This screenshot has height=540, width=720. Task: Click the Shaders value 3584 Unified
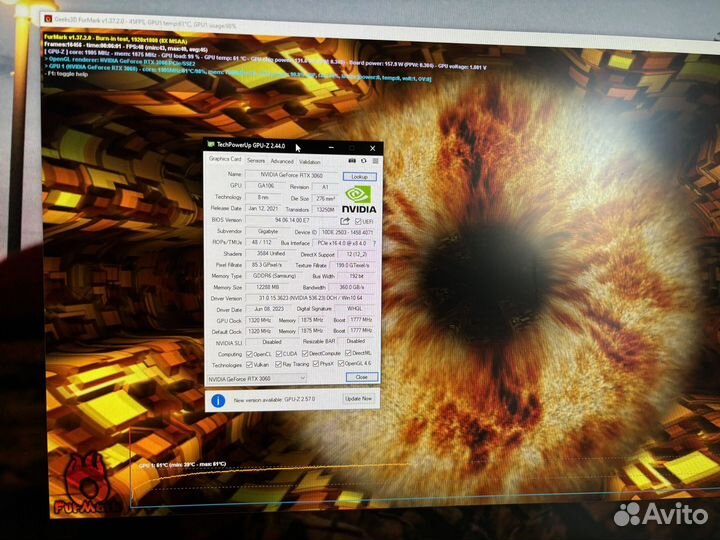click(x=271, y=253)
